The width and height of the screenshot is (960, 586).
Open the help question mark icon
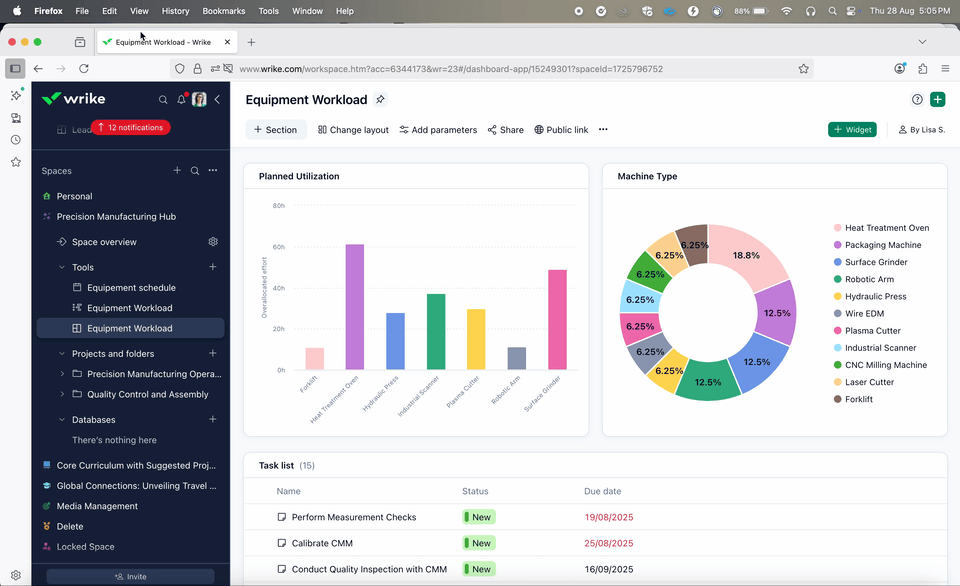[917, 100]
